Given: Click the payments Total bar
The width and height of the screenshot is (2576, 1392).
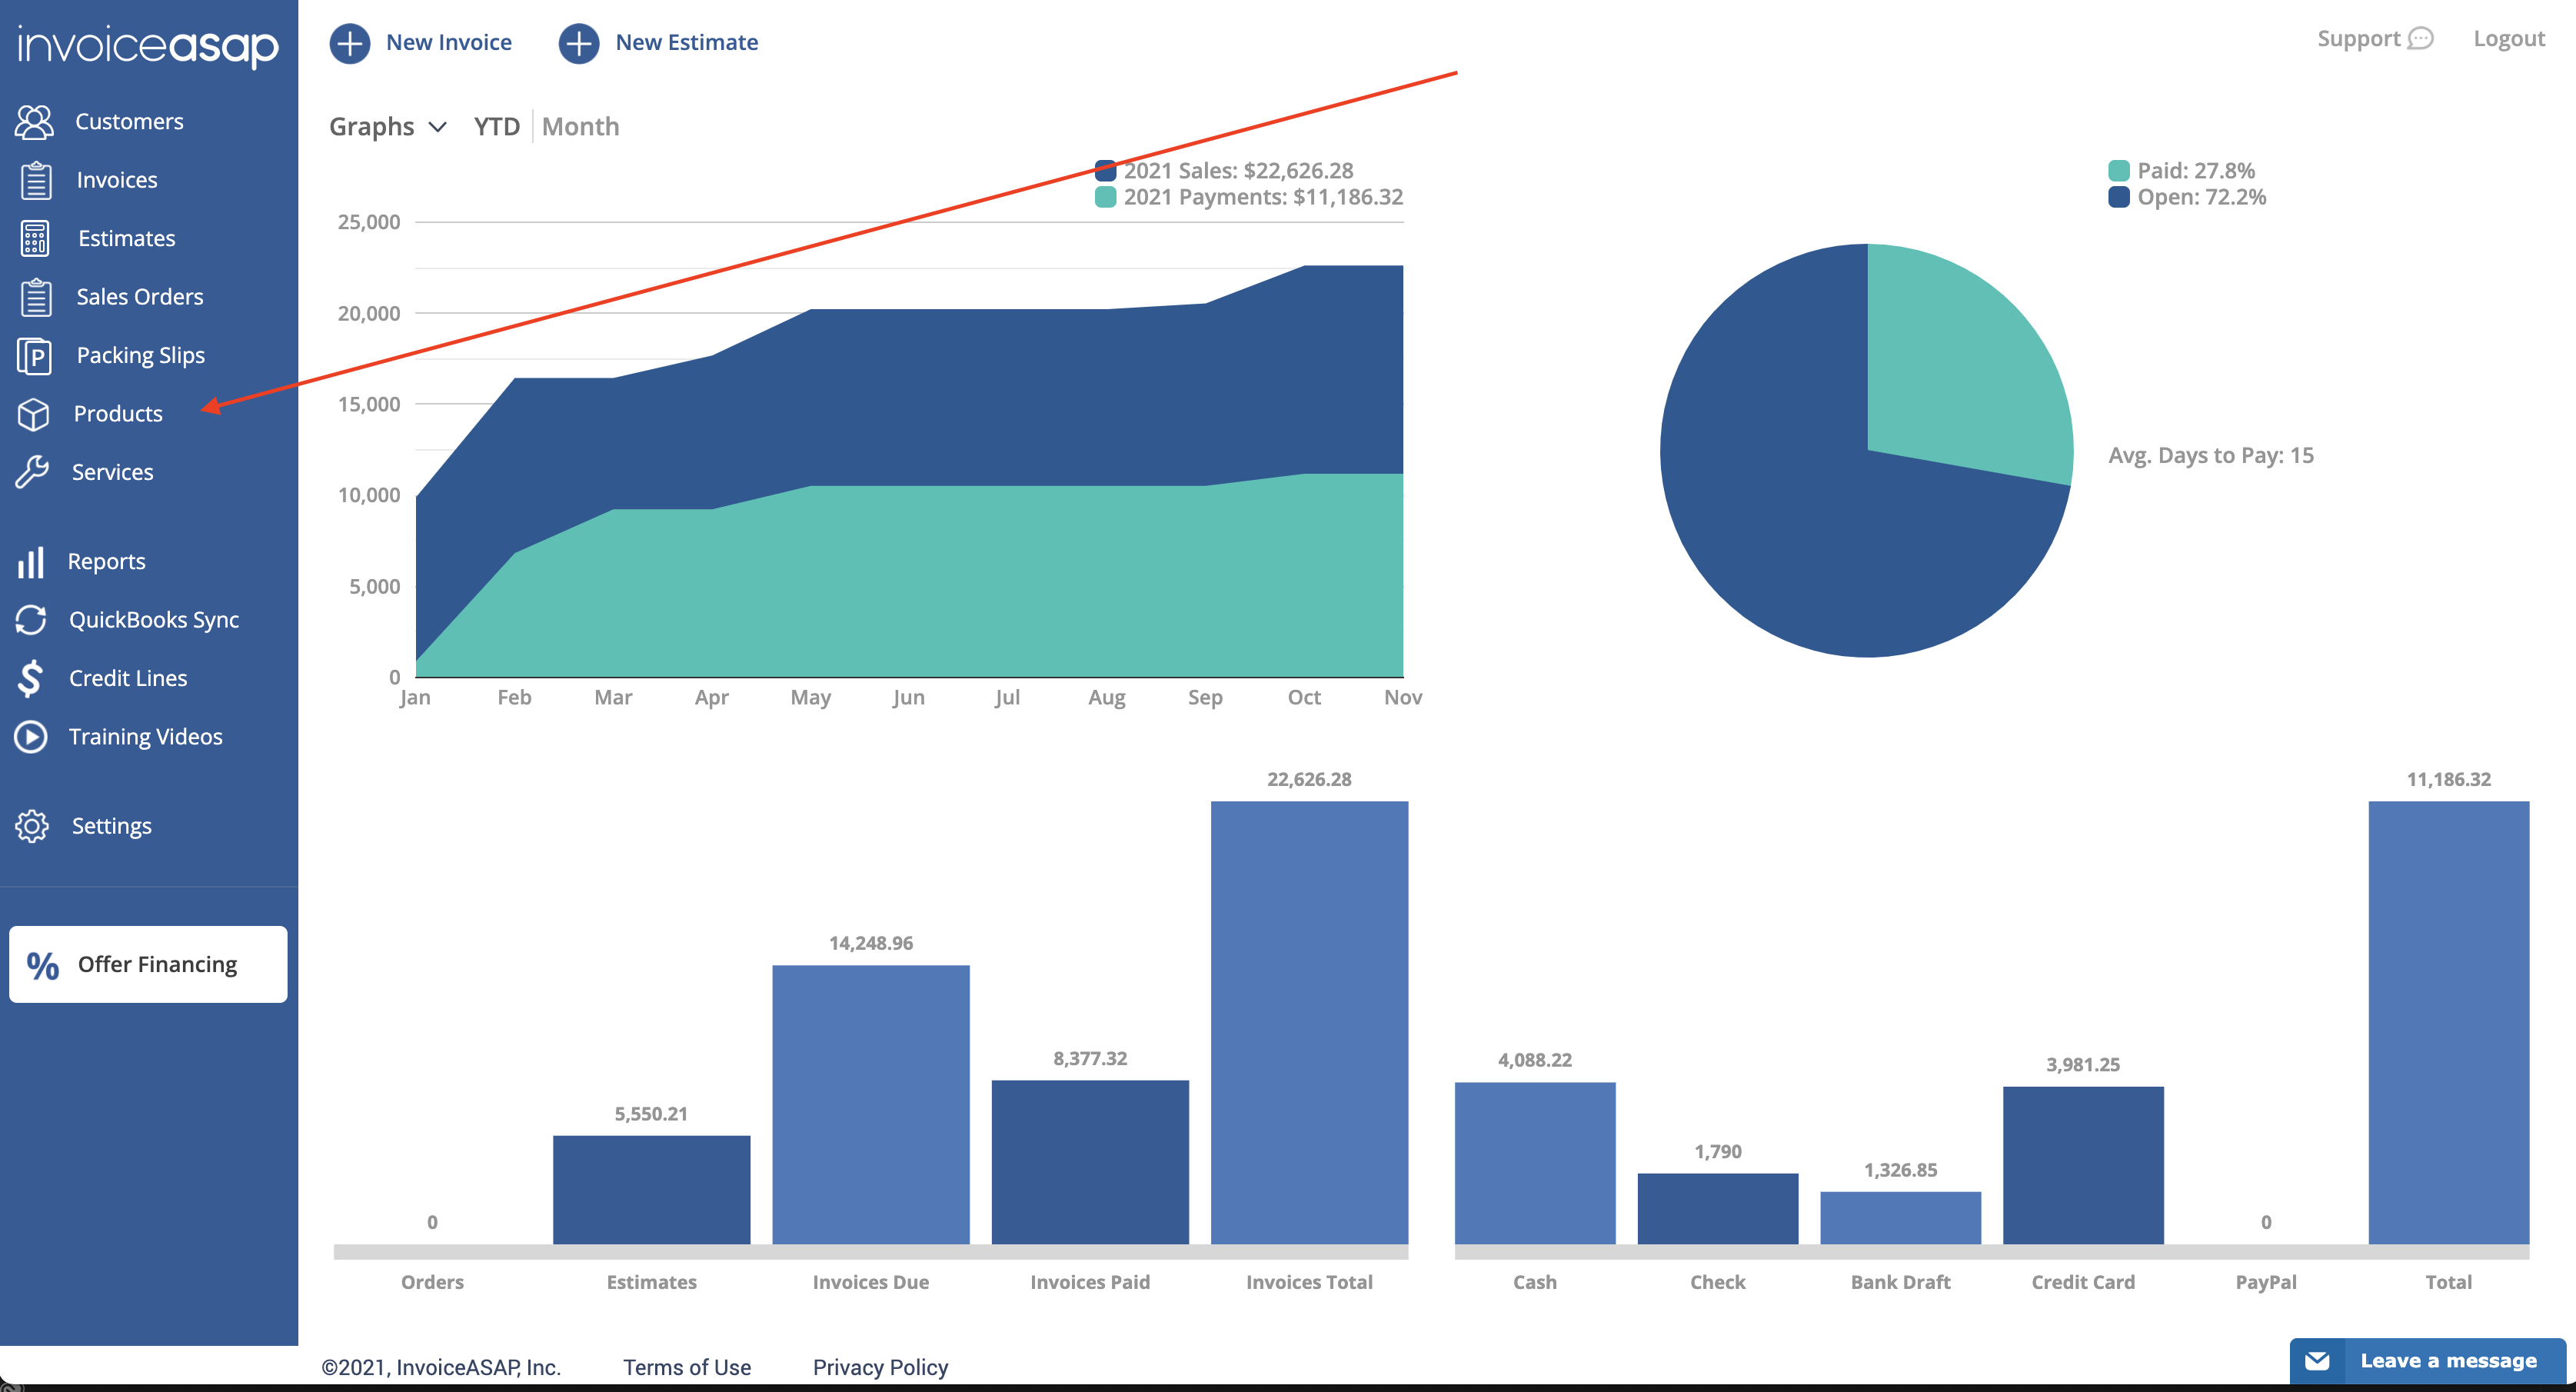Looking at the screenshot, I should 2449,1023.
